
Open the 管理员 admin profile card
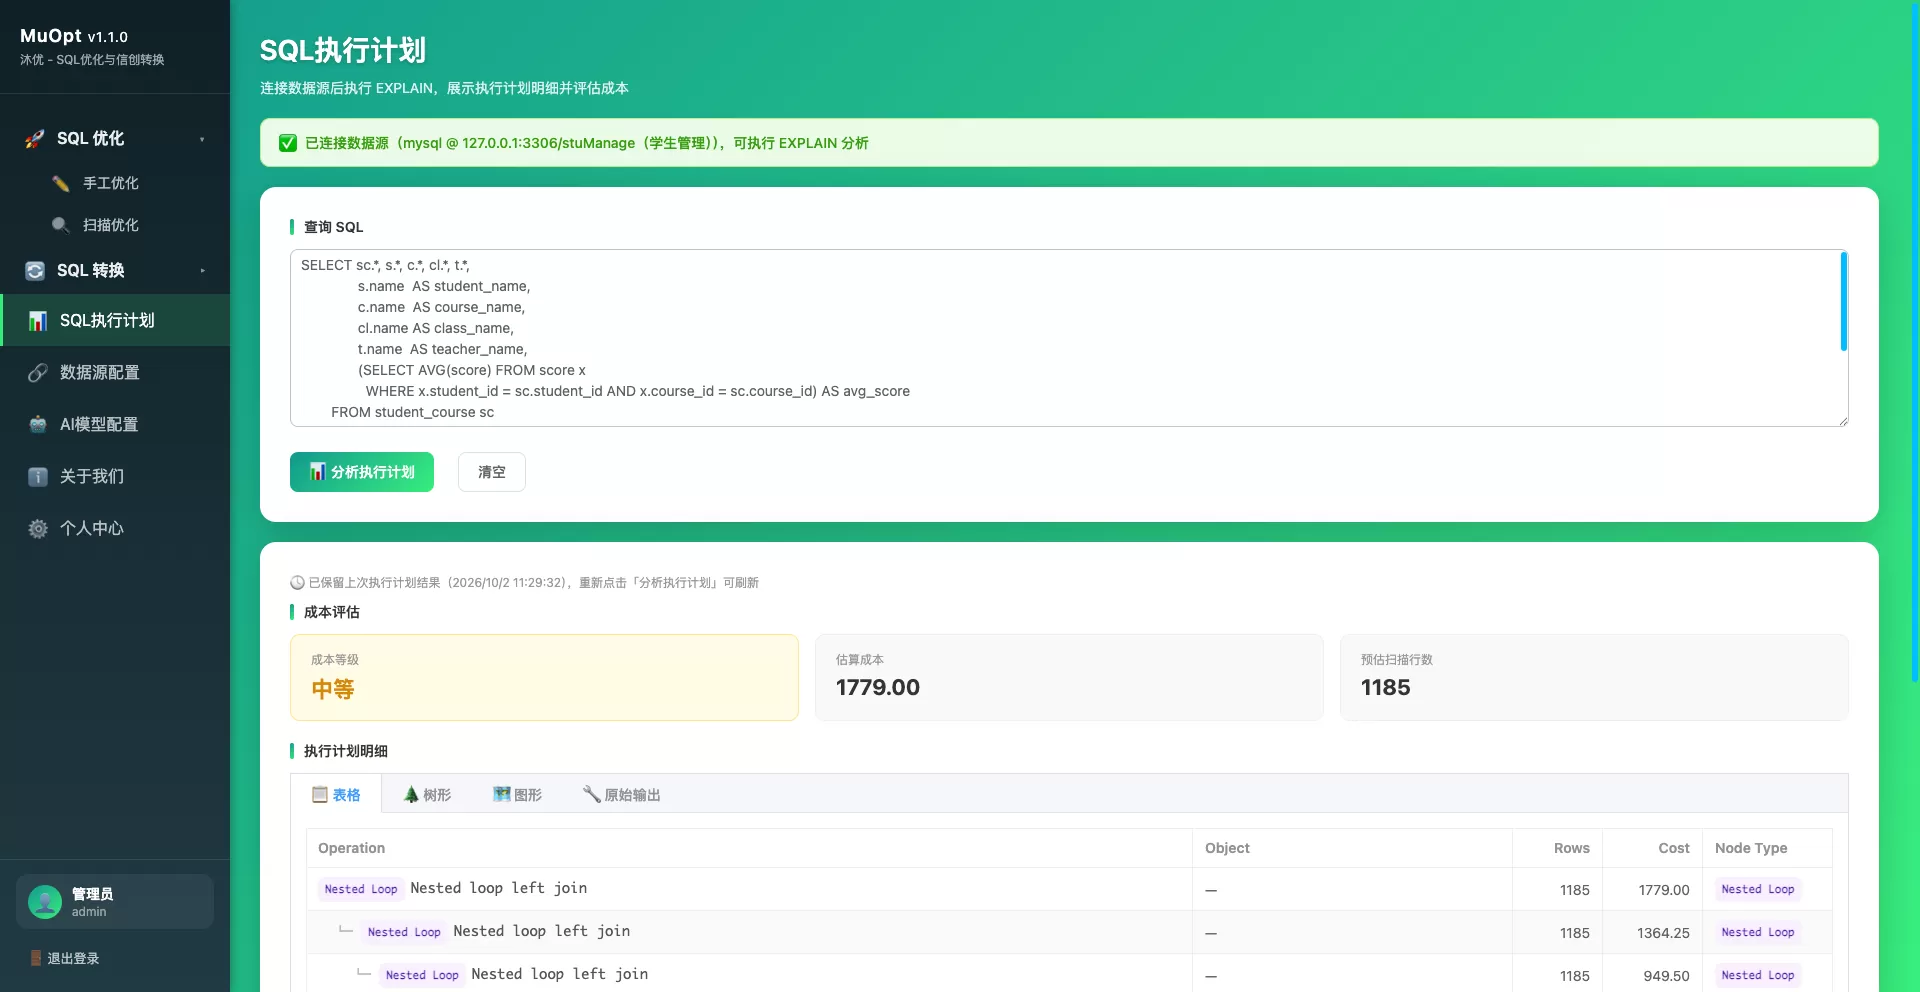[x=115, y=902]
